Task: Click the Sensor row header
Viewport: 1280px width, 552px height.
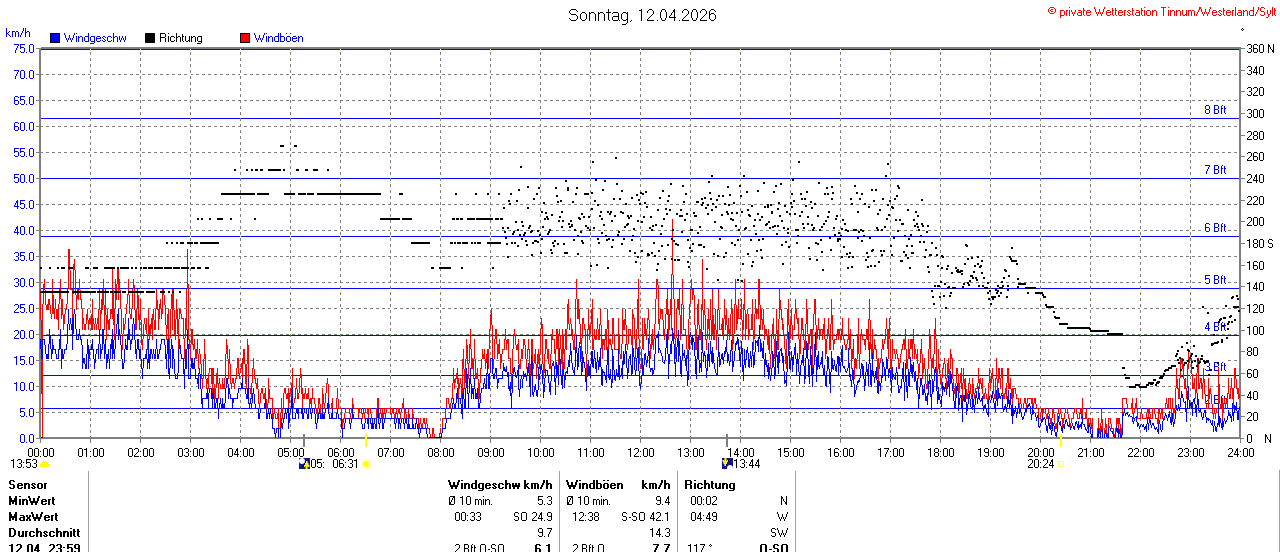Action: [27, 485]
